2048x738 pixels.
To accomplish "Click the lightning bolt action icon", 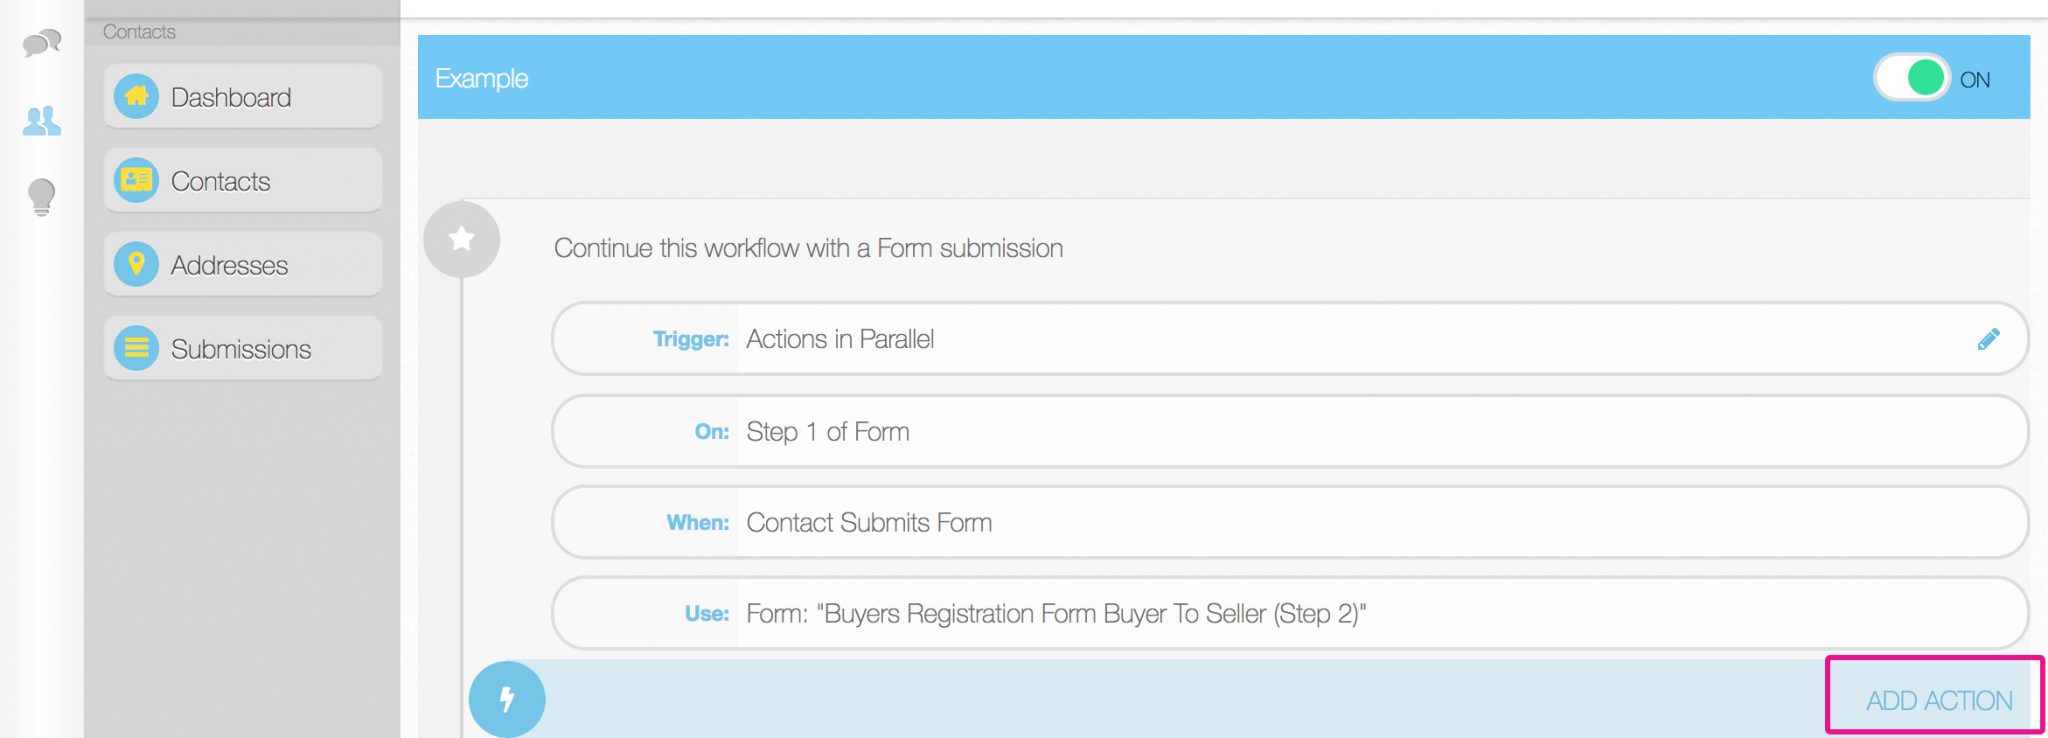I will [x=507, y=699].
